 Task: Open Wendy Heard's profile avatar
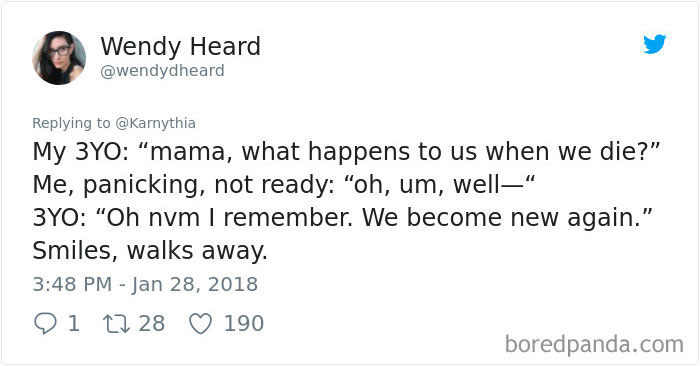tap(59, 58)
